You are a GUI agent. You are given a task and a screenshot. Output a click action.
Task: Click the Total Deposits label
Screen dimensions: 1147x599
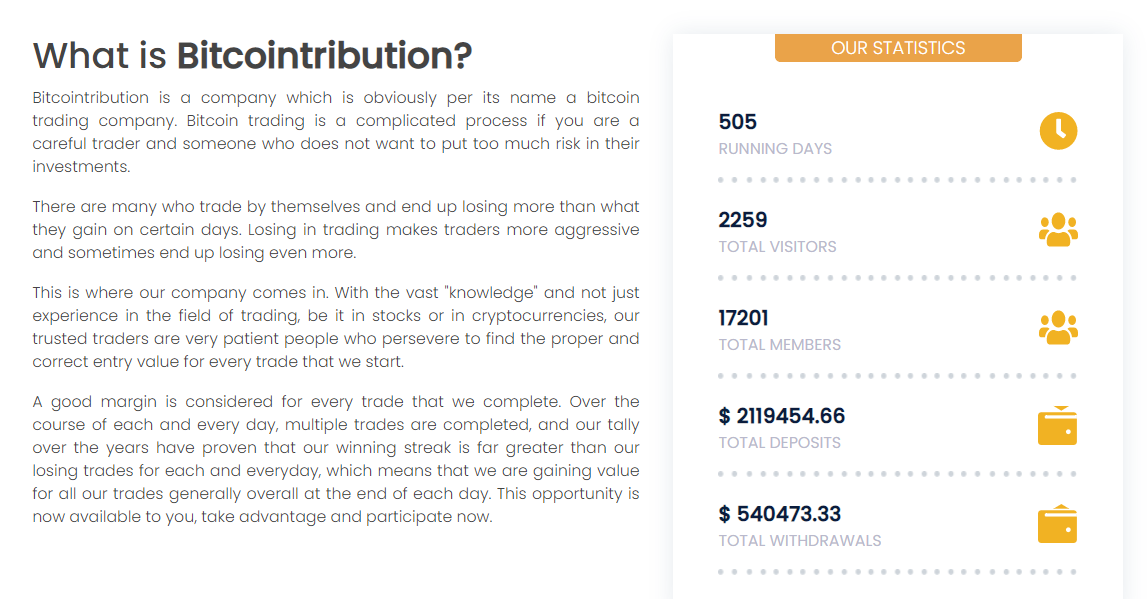pyautogui.click(x=780, y=443)
